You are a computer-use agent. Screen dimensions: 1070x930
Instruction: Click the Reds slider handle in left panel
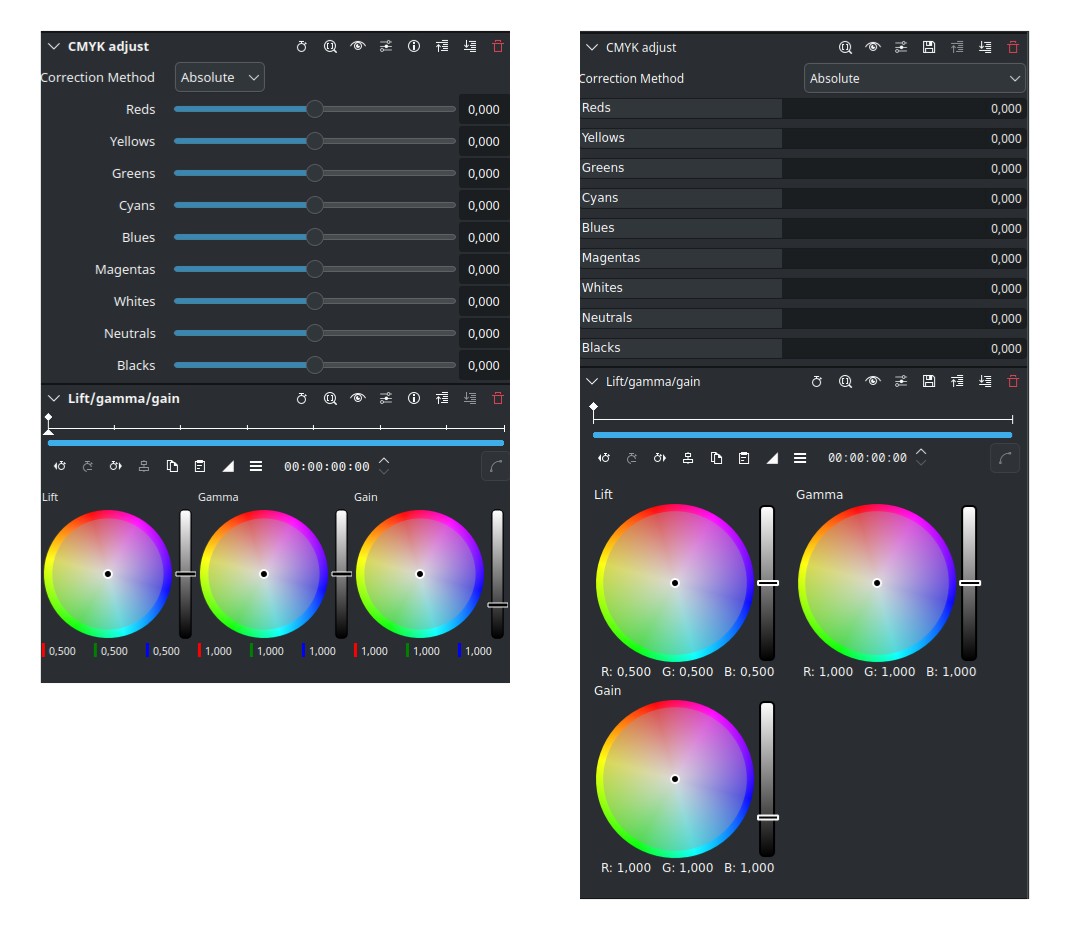pos(314,109)
